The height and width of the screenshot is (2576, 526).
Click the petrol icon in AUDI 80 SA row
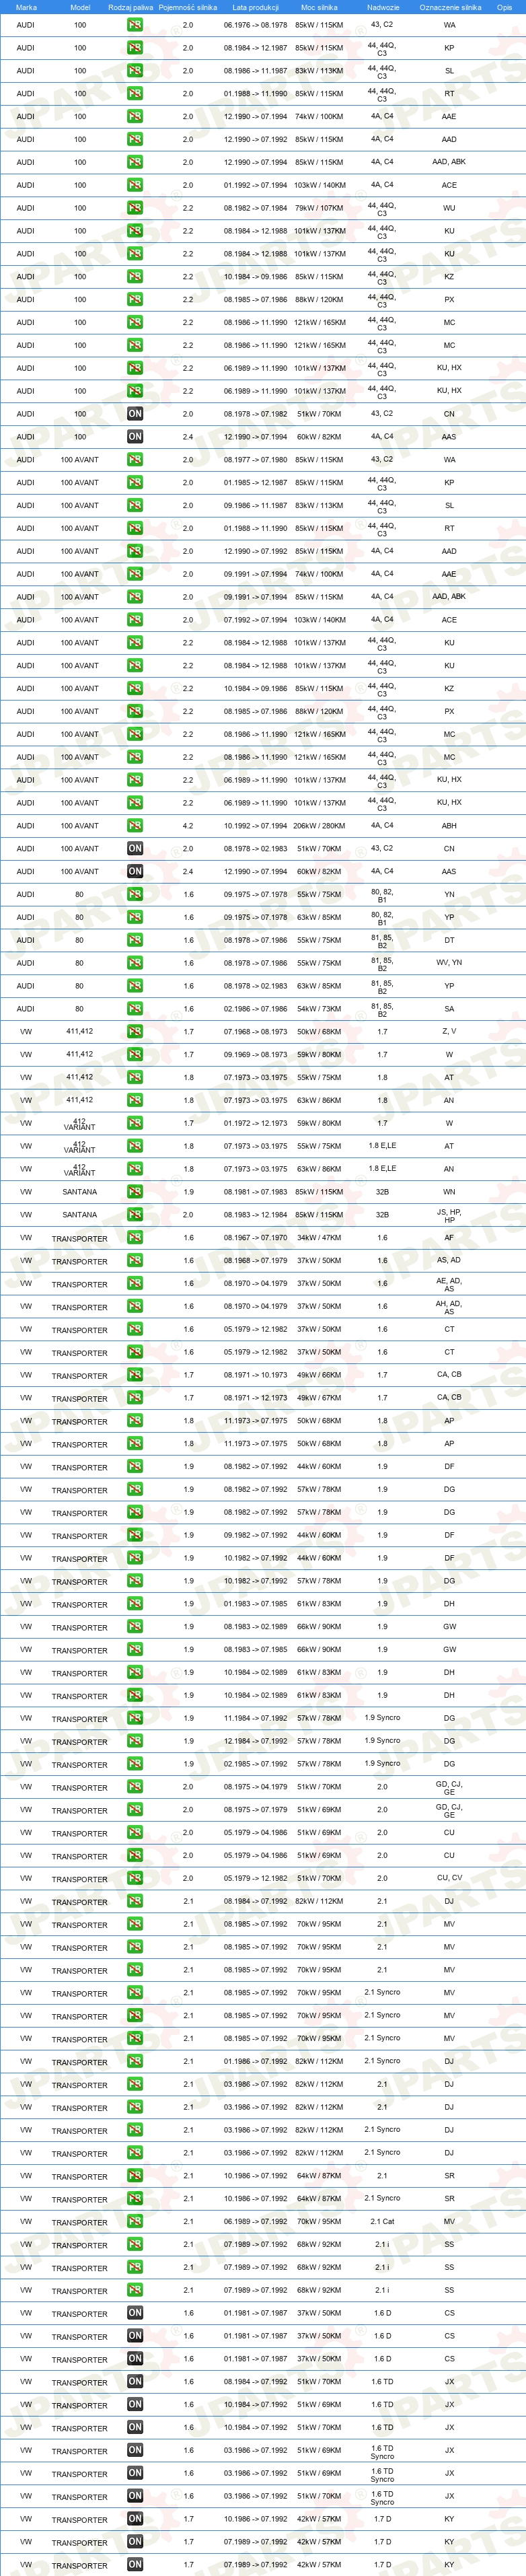pos(135,1009)
